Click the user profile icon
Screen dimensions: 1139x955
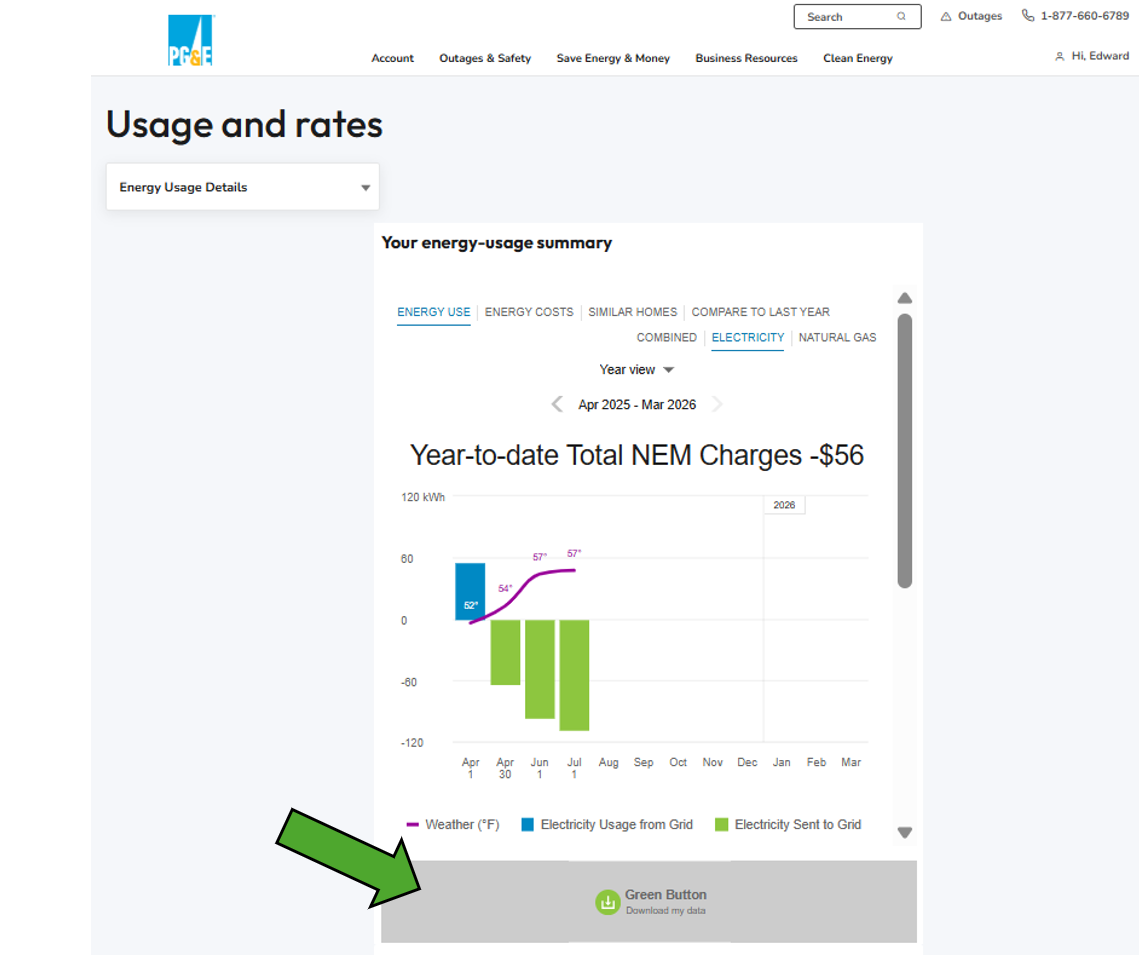(1059, 56)
